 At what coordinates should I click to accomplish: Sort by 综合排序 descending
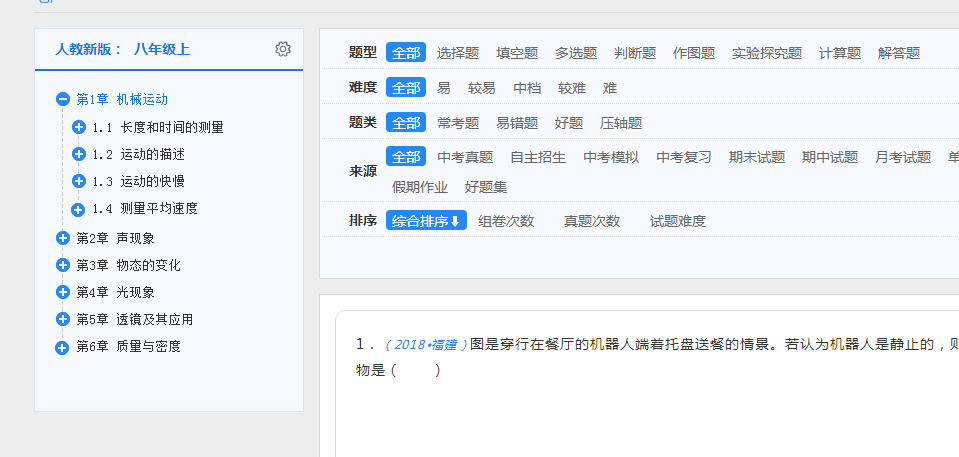tap(426, 221)
